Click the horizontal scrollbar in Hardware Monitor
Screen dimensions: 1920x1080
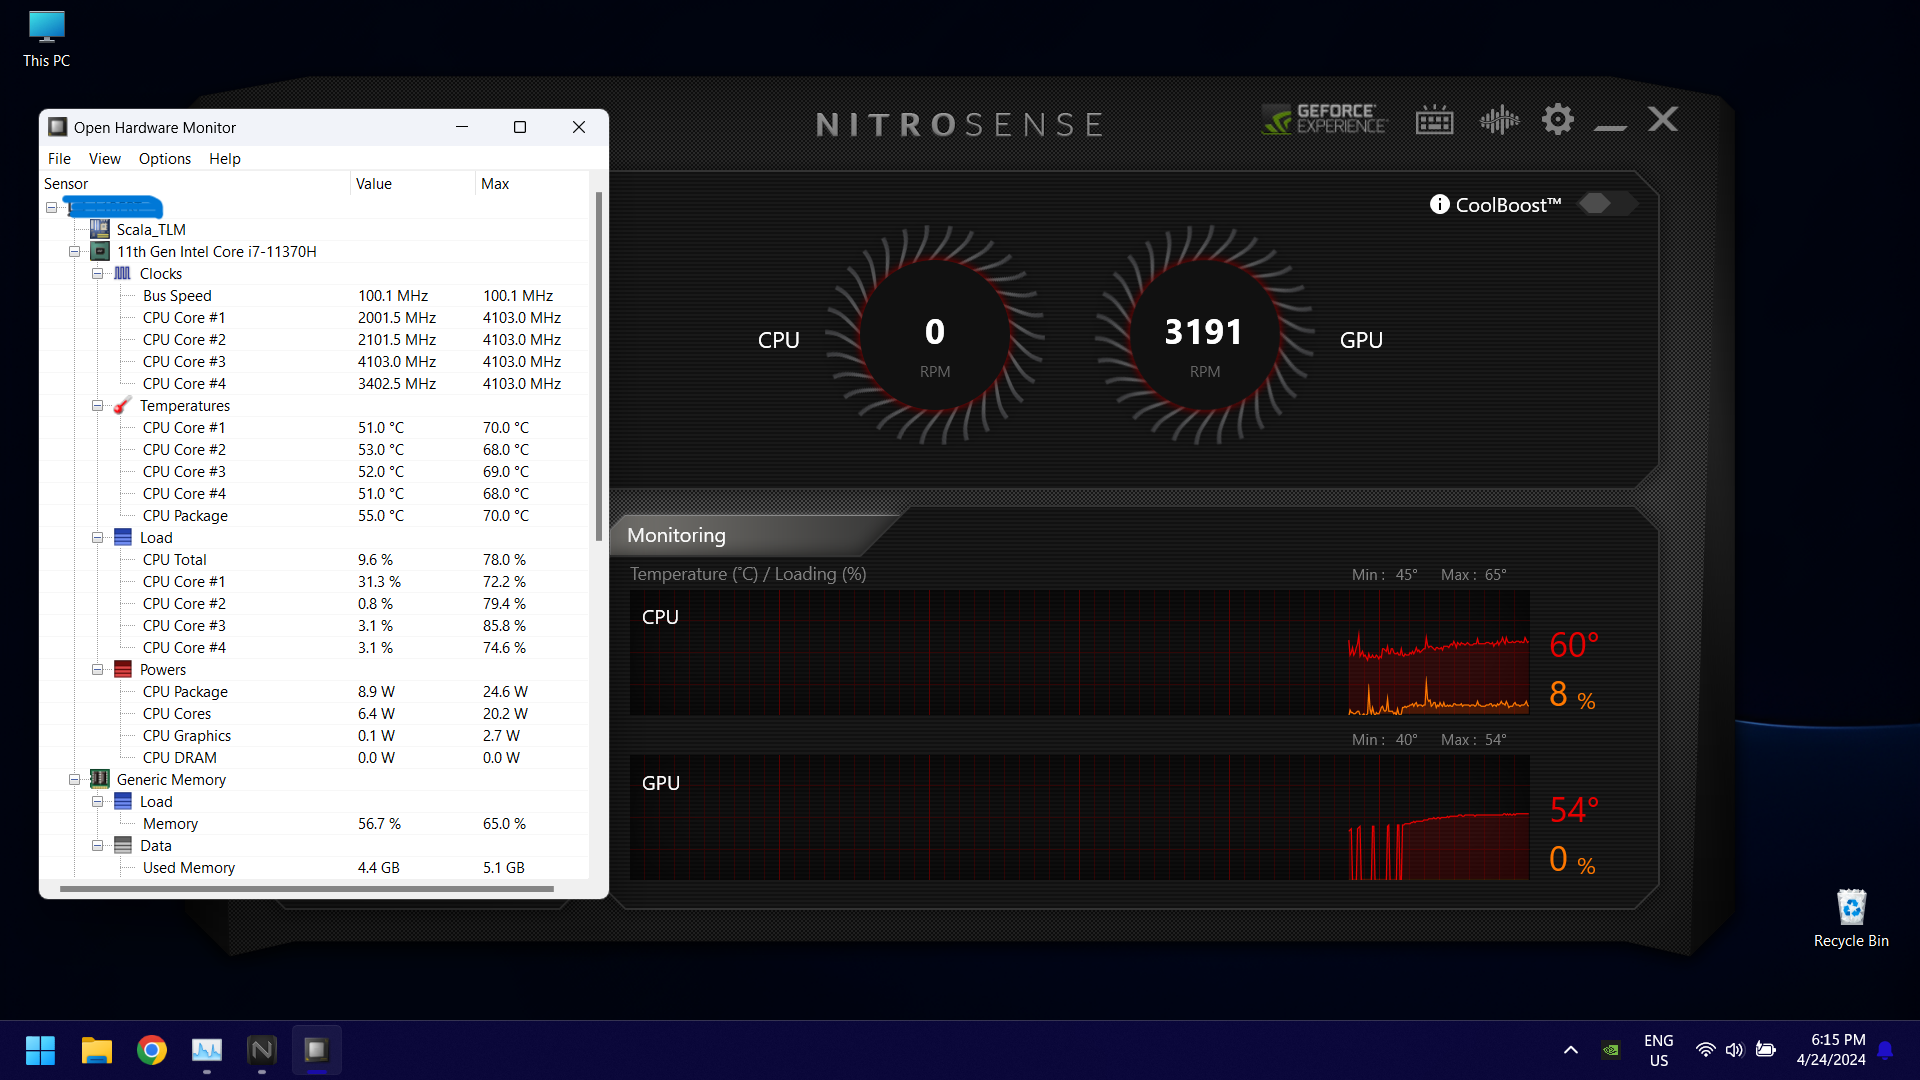point(306,888)
